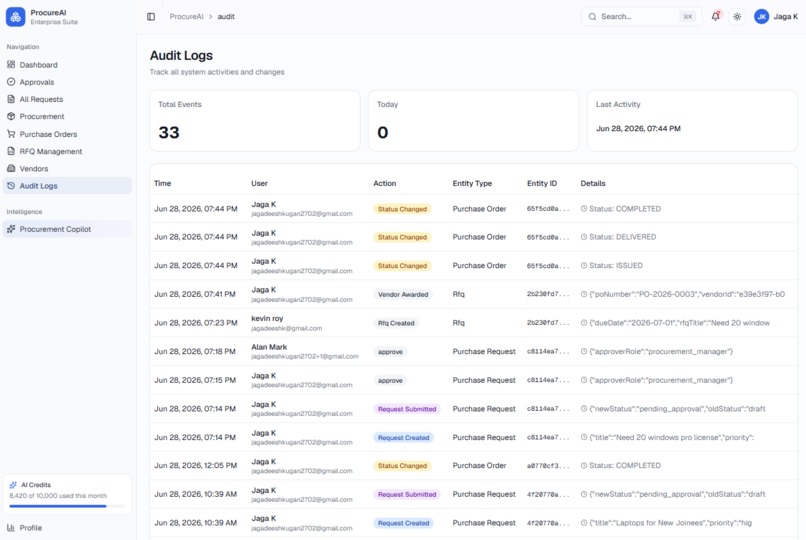Click Status Changed badge at 12:05 PM
Screen dimensions: 806x540
point(402,465)
